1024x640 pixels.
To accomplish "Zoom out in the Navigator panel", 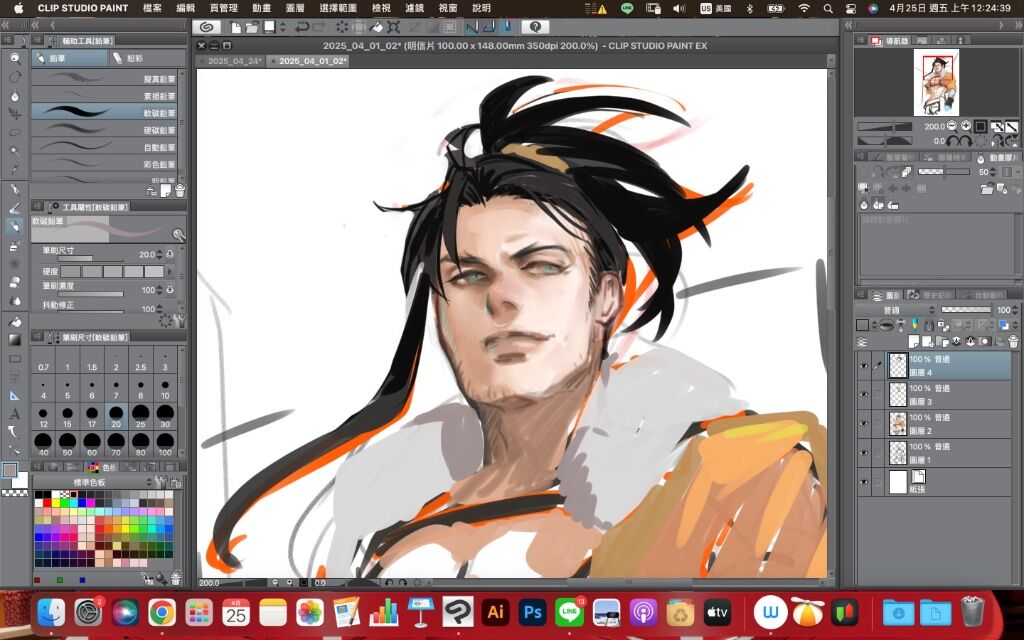I will pos(952,126).
